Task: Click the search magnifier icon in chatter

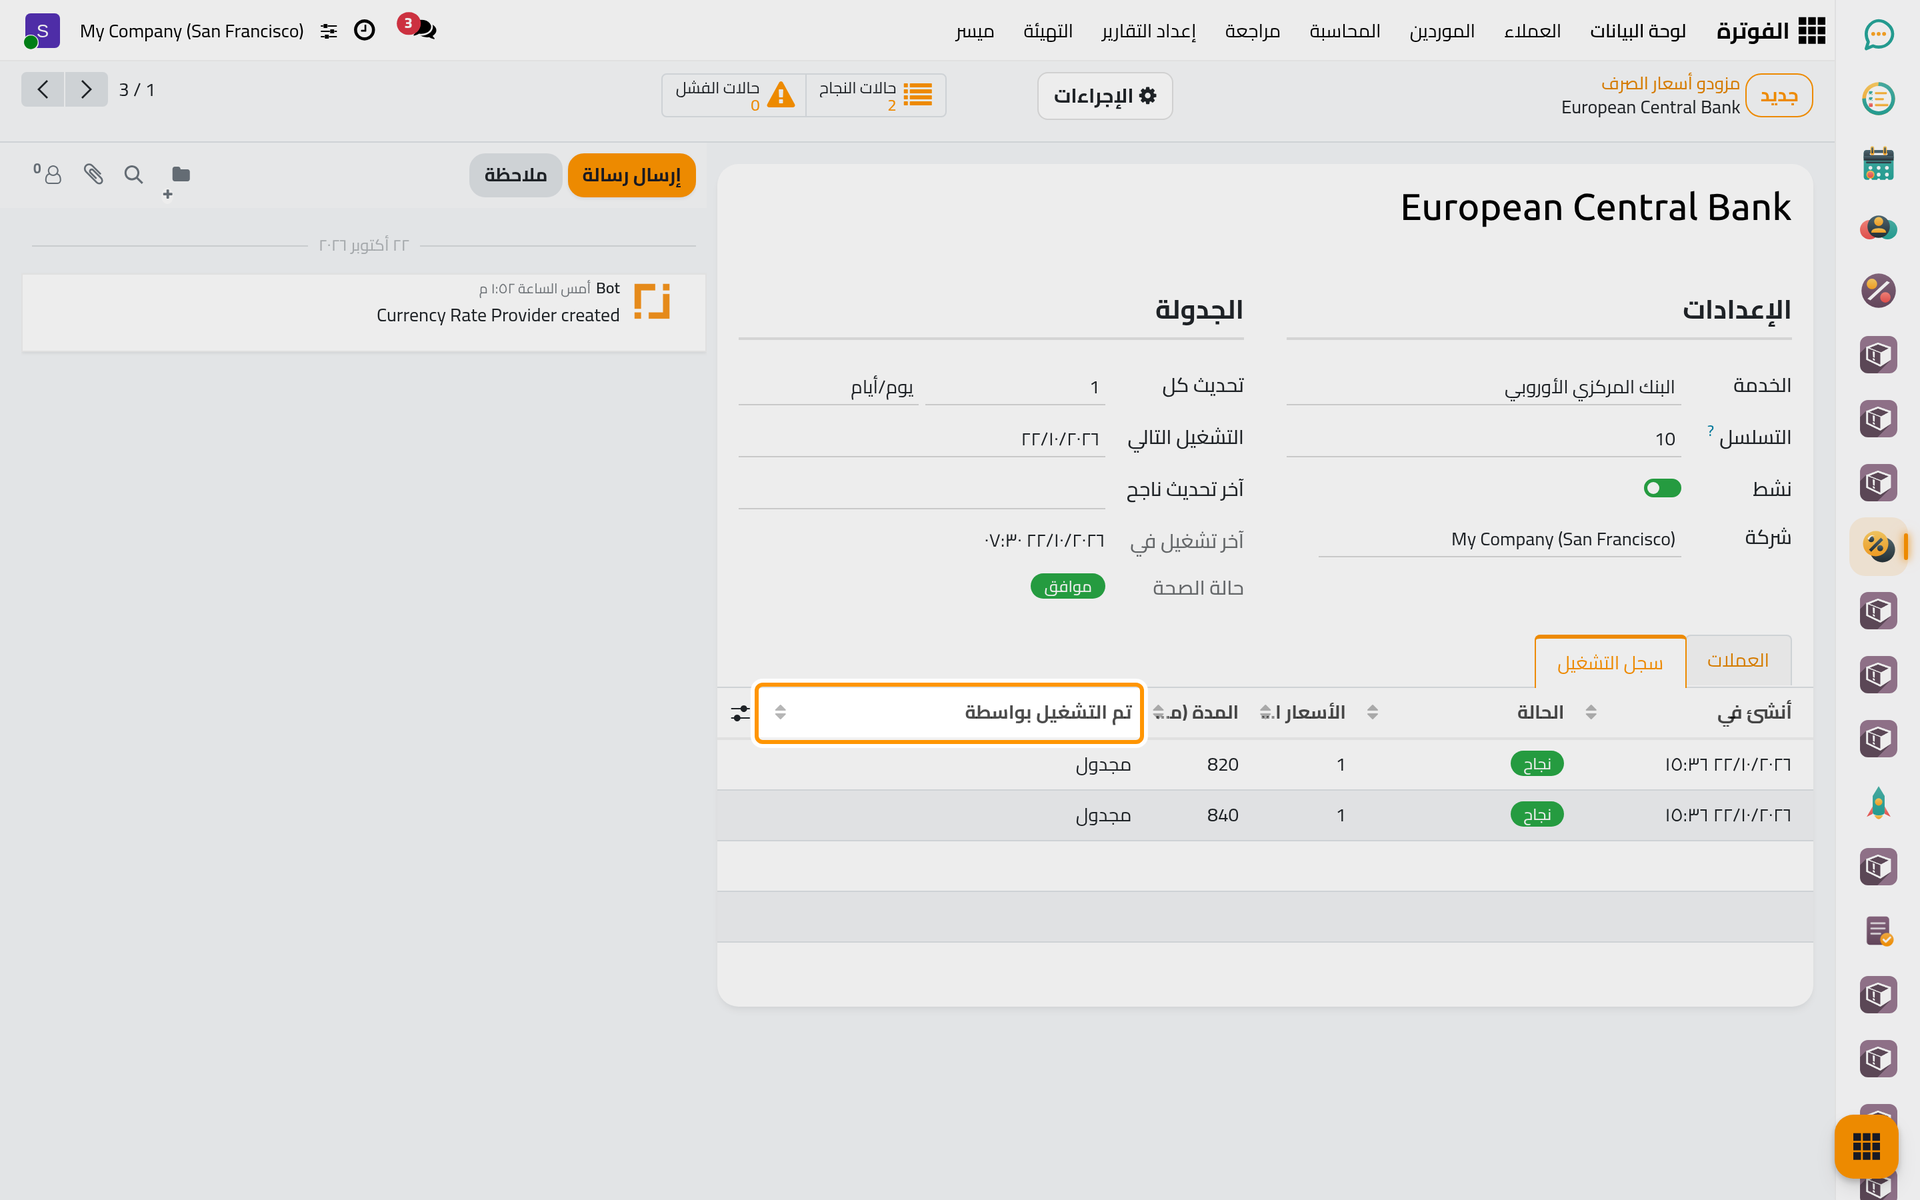Action: (x=133, y=175)
